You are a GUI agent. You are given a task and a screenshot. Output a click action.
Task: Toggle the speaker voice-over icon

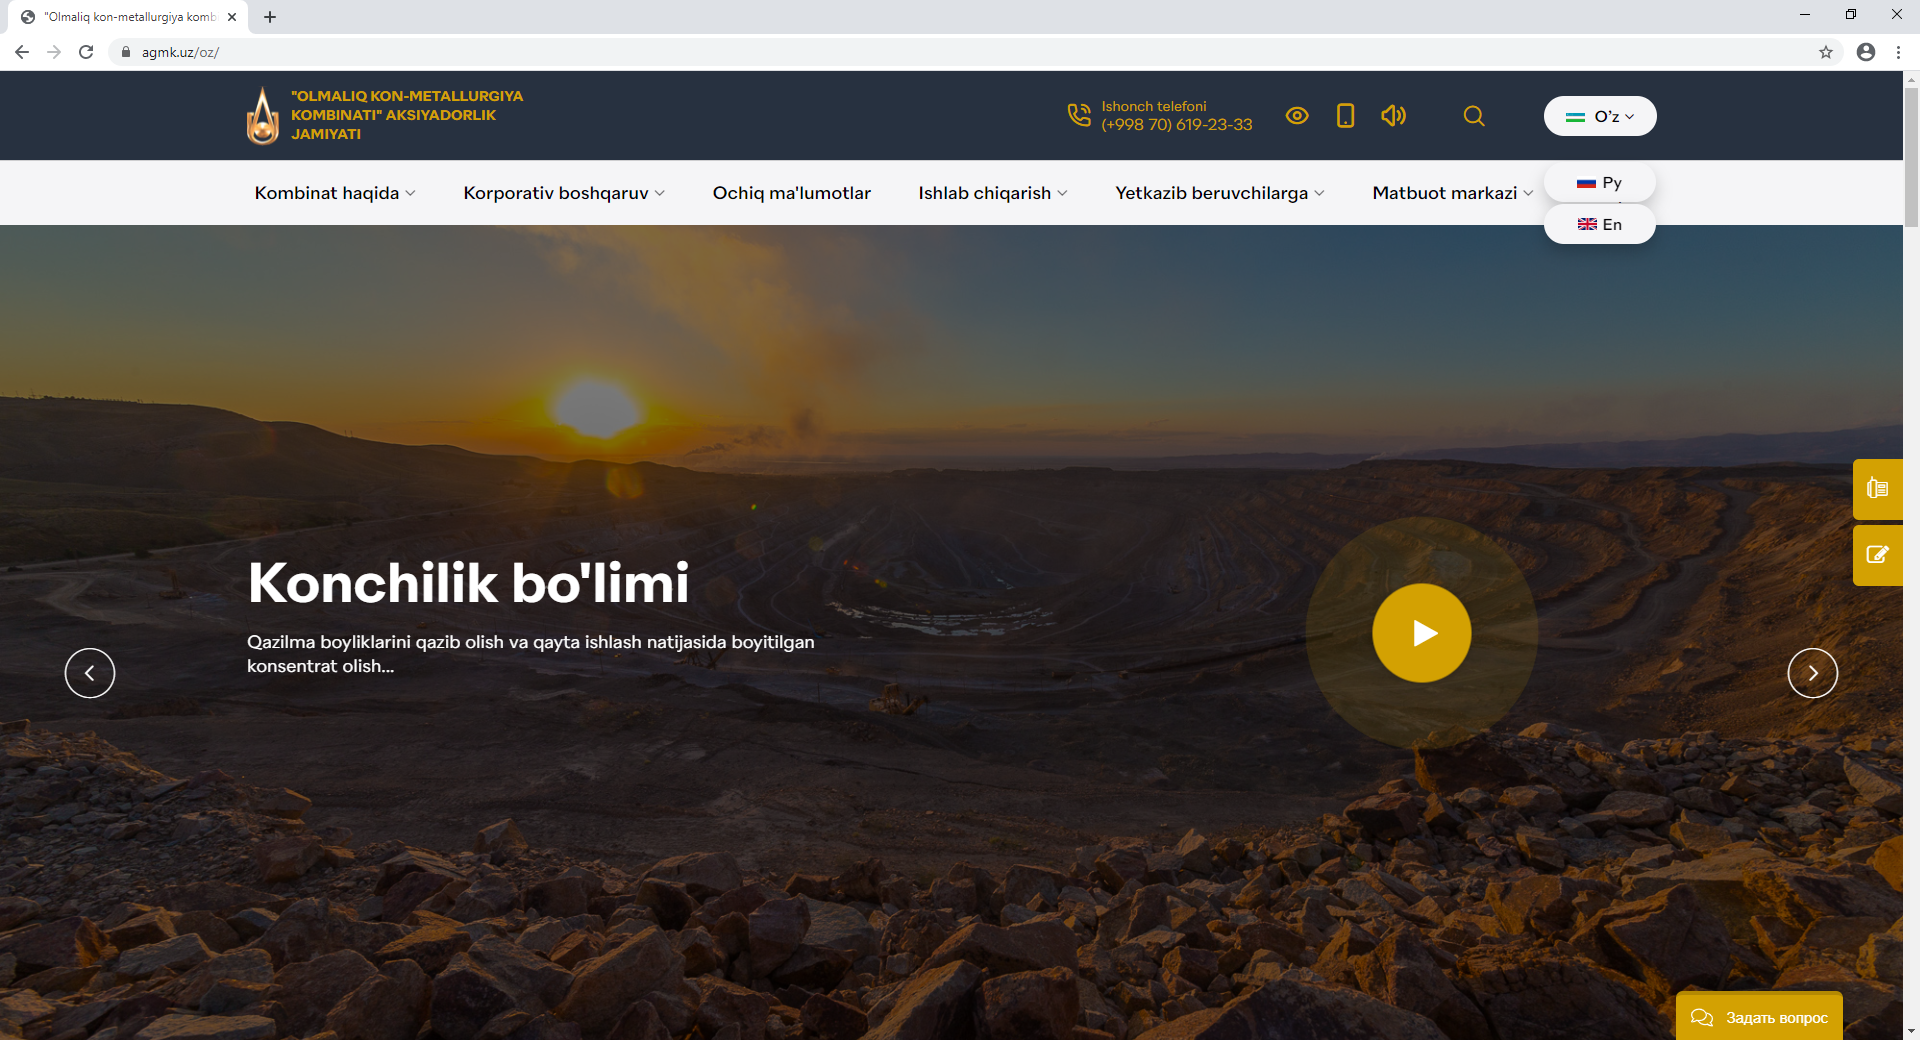[x=1393, y=116]
